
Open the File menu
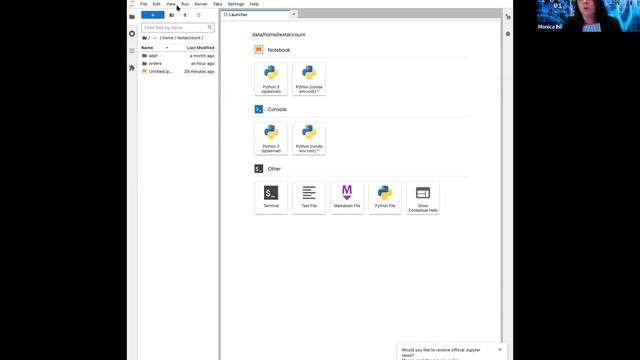(x=144, y=4)
